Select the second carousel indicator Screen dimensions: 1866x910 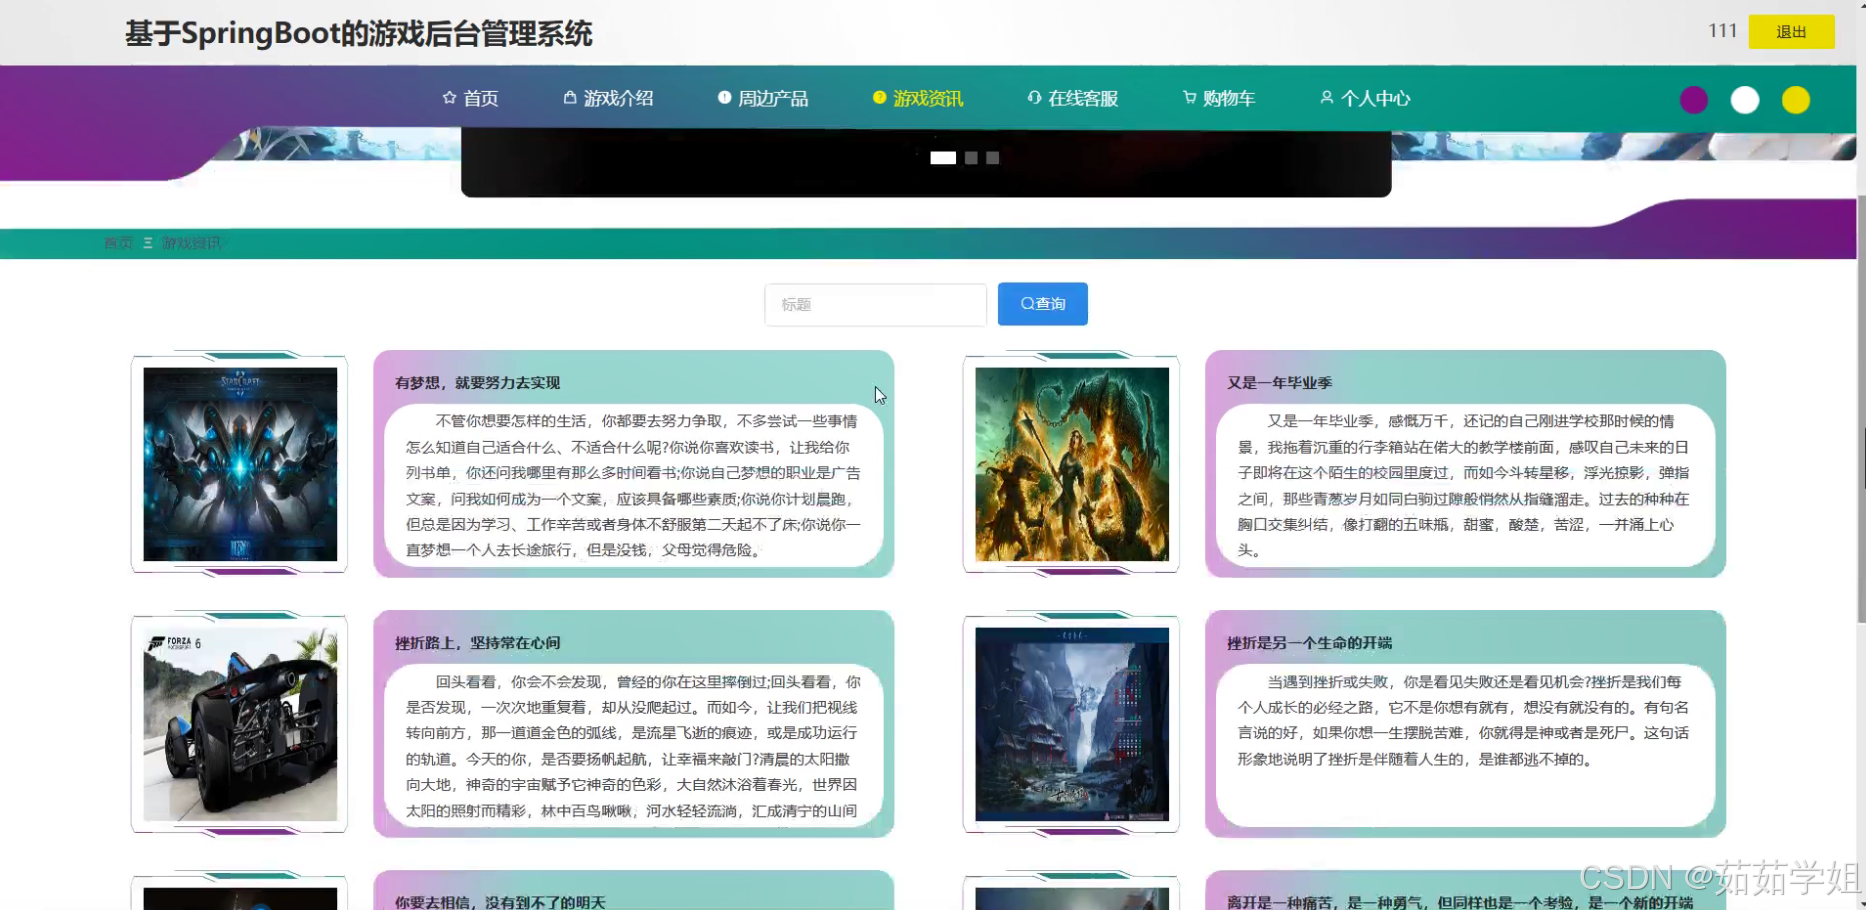pos(971,158)
